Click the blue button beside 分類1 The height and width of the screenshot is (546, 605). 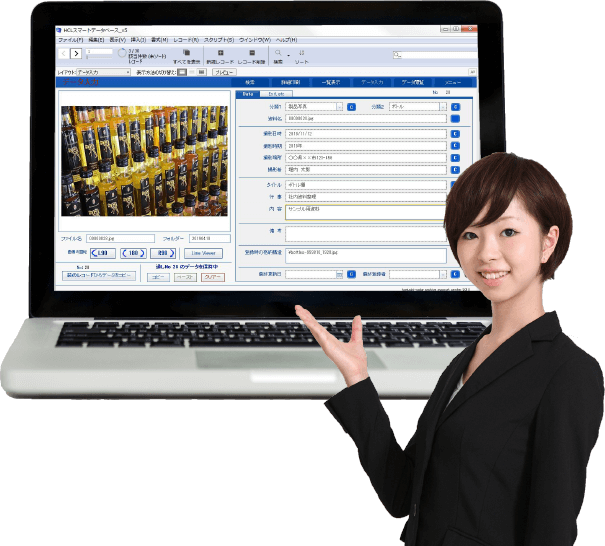(351, 107)
